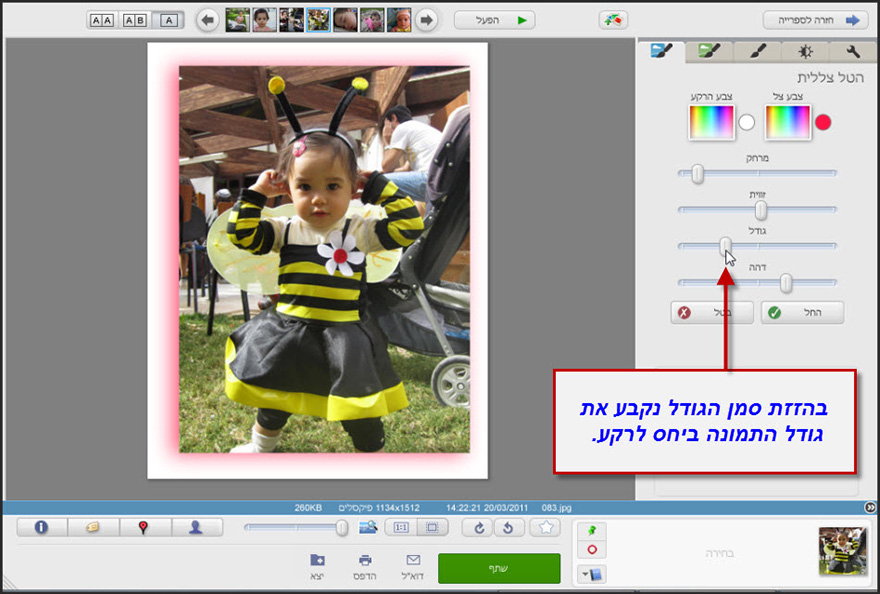Rotate the photo counterclockwise
This screenshot has height=594, width=880.
(x=508, y=527)
